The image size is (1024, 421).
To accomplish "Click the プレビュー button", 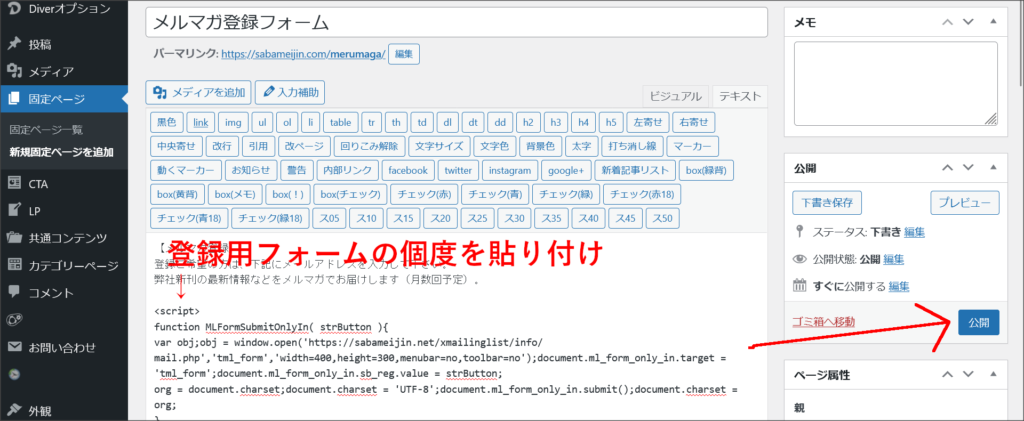I will point(965,202).
